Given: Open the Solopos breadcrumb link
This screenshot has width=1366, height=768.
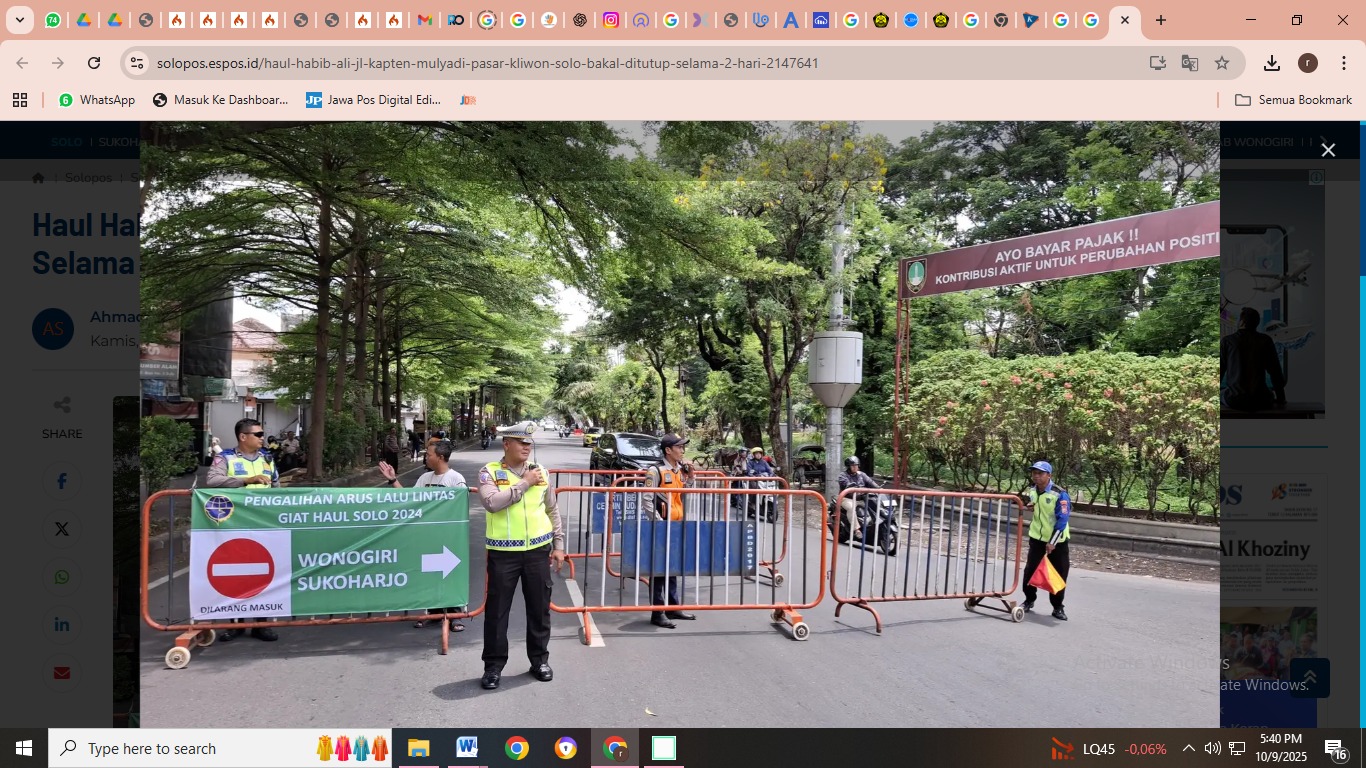Looking at the screenshot, I should (88, 178).
